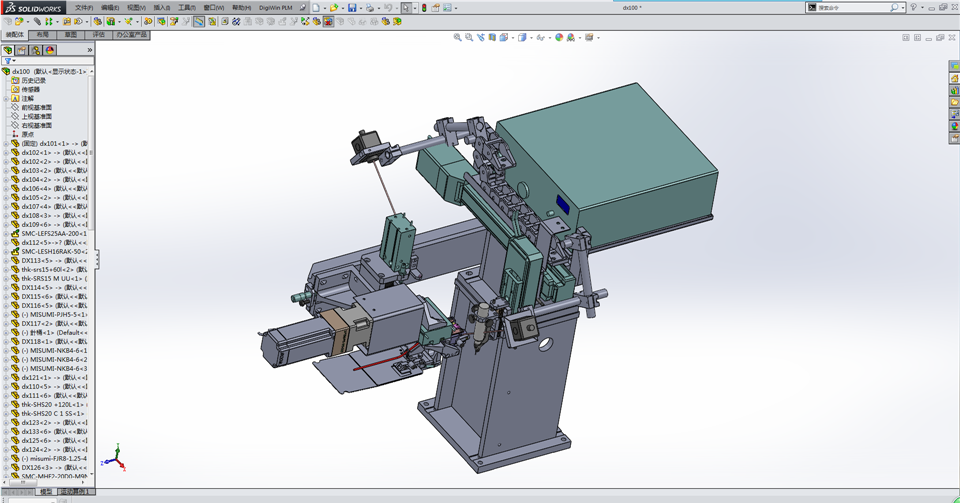The image size is (960, 503).
Task: Expand the dx102<1> component node
Action: (5, 153)
